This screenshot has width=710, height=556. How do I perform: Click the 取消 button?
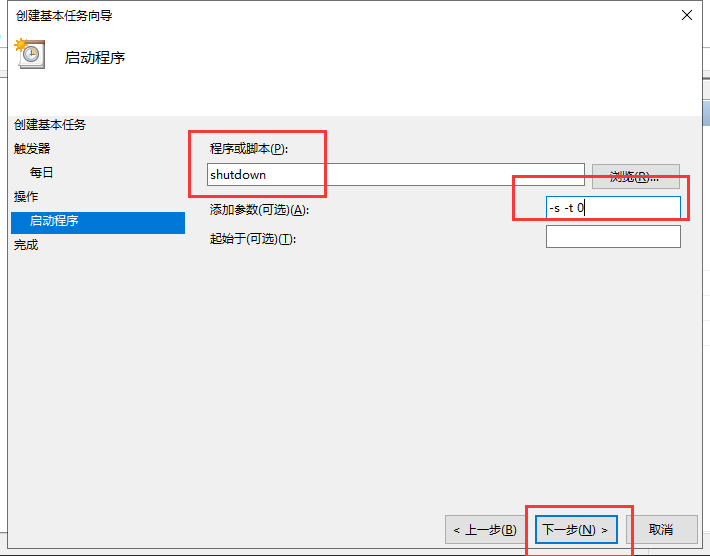661,529
